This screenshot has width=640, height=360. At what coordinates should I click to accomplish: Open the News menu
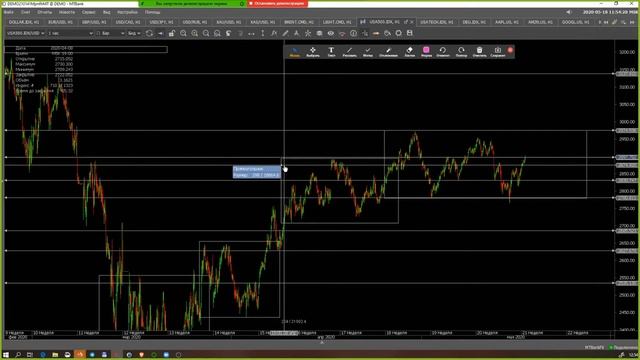pos(67,12)
